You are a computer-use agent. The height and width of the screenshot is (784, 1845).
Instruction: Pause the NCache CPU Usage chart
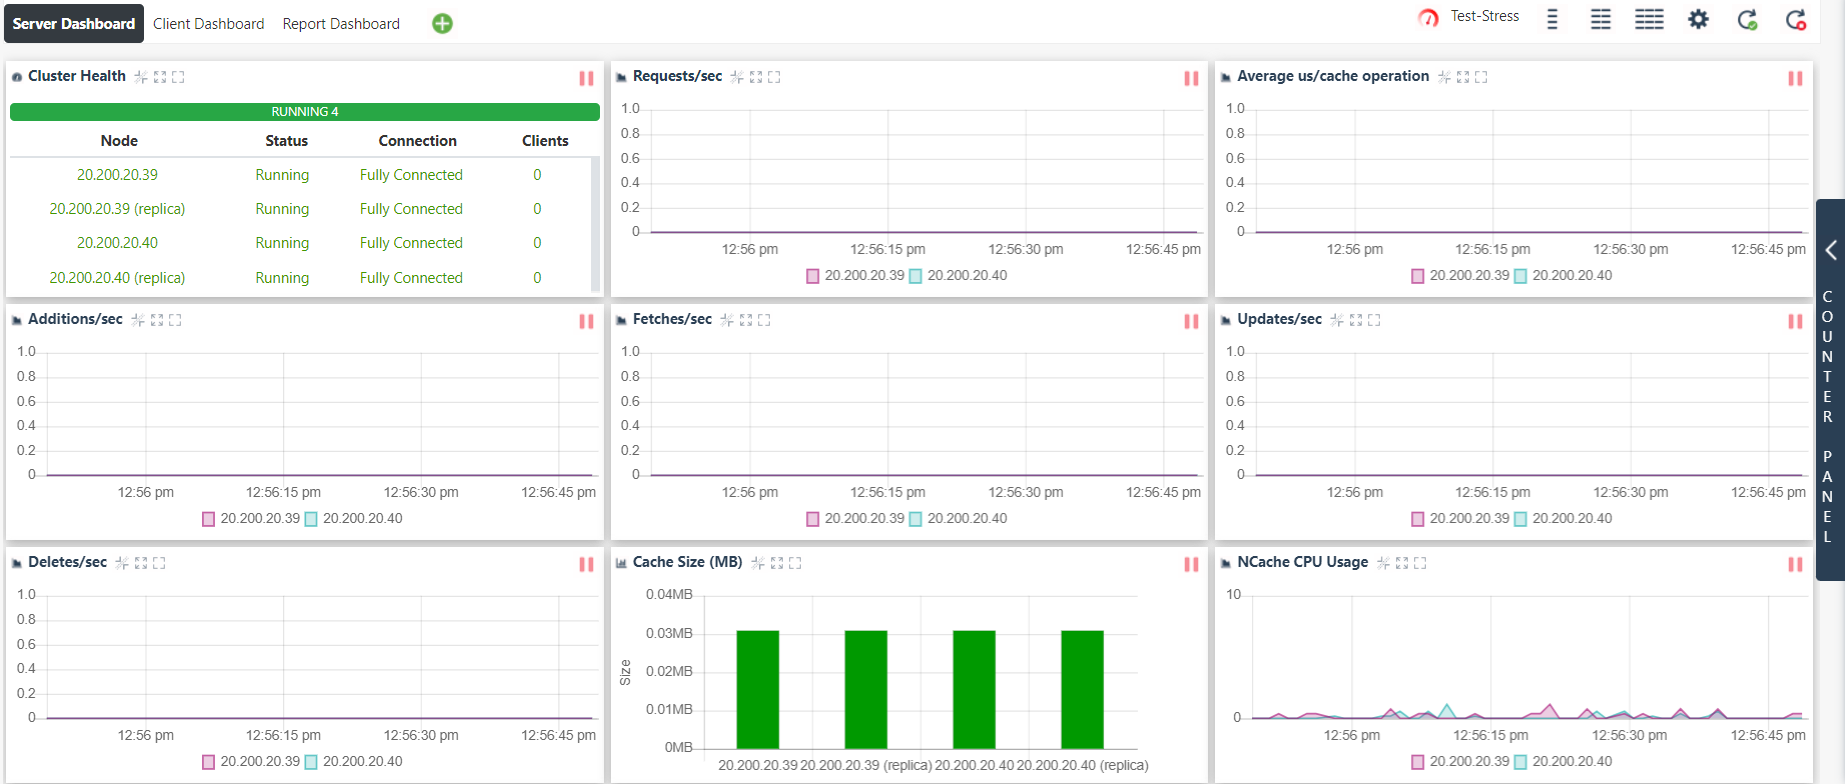tap(1795, 564)
